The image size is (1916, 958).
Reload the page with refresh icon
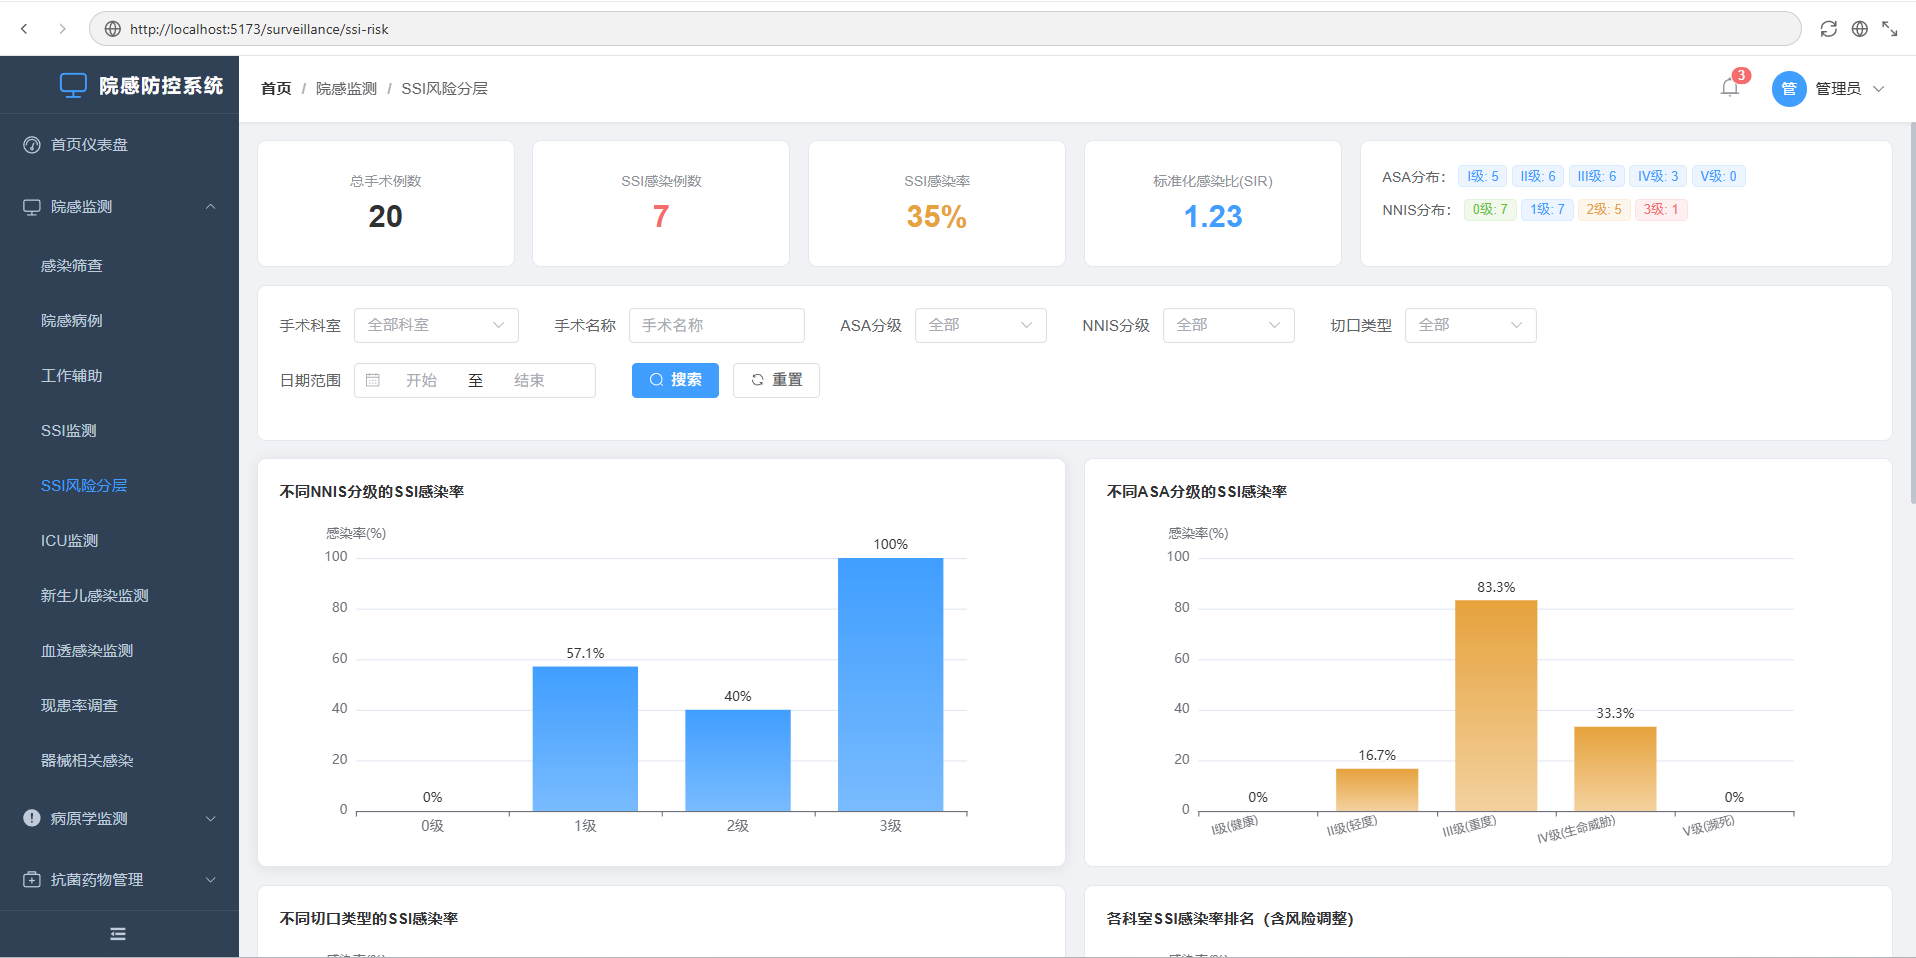point(1828,29)
